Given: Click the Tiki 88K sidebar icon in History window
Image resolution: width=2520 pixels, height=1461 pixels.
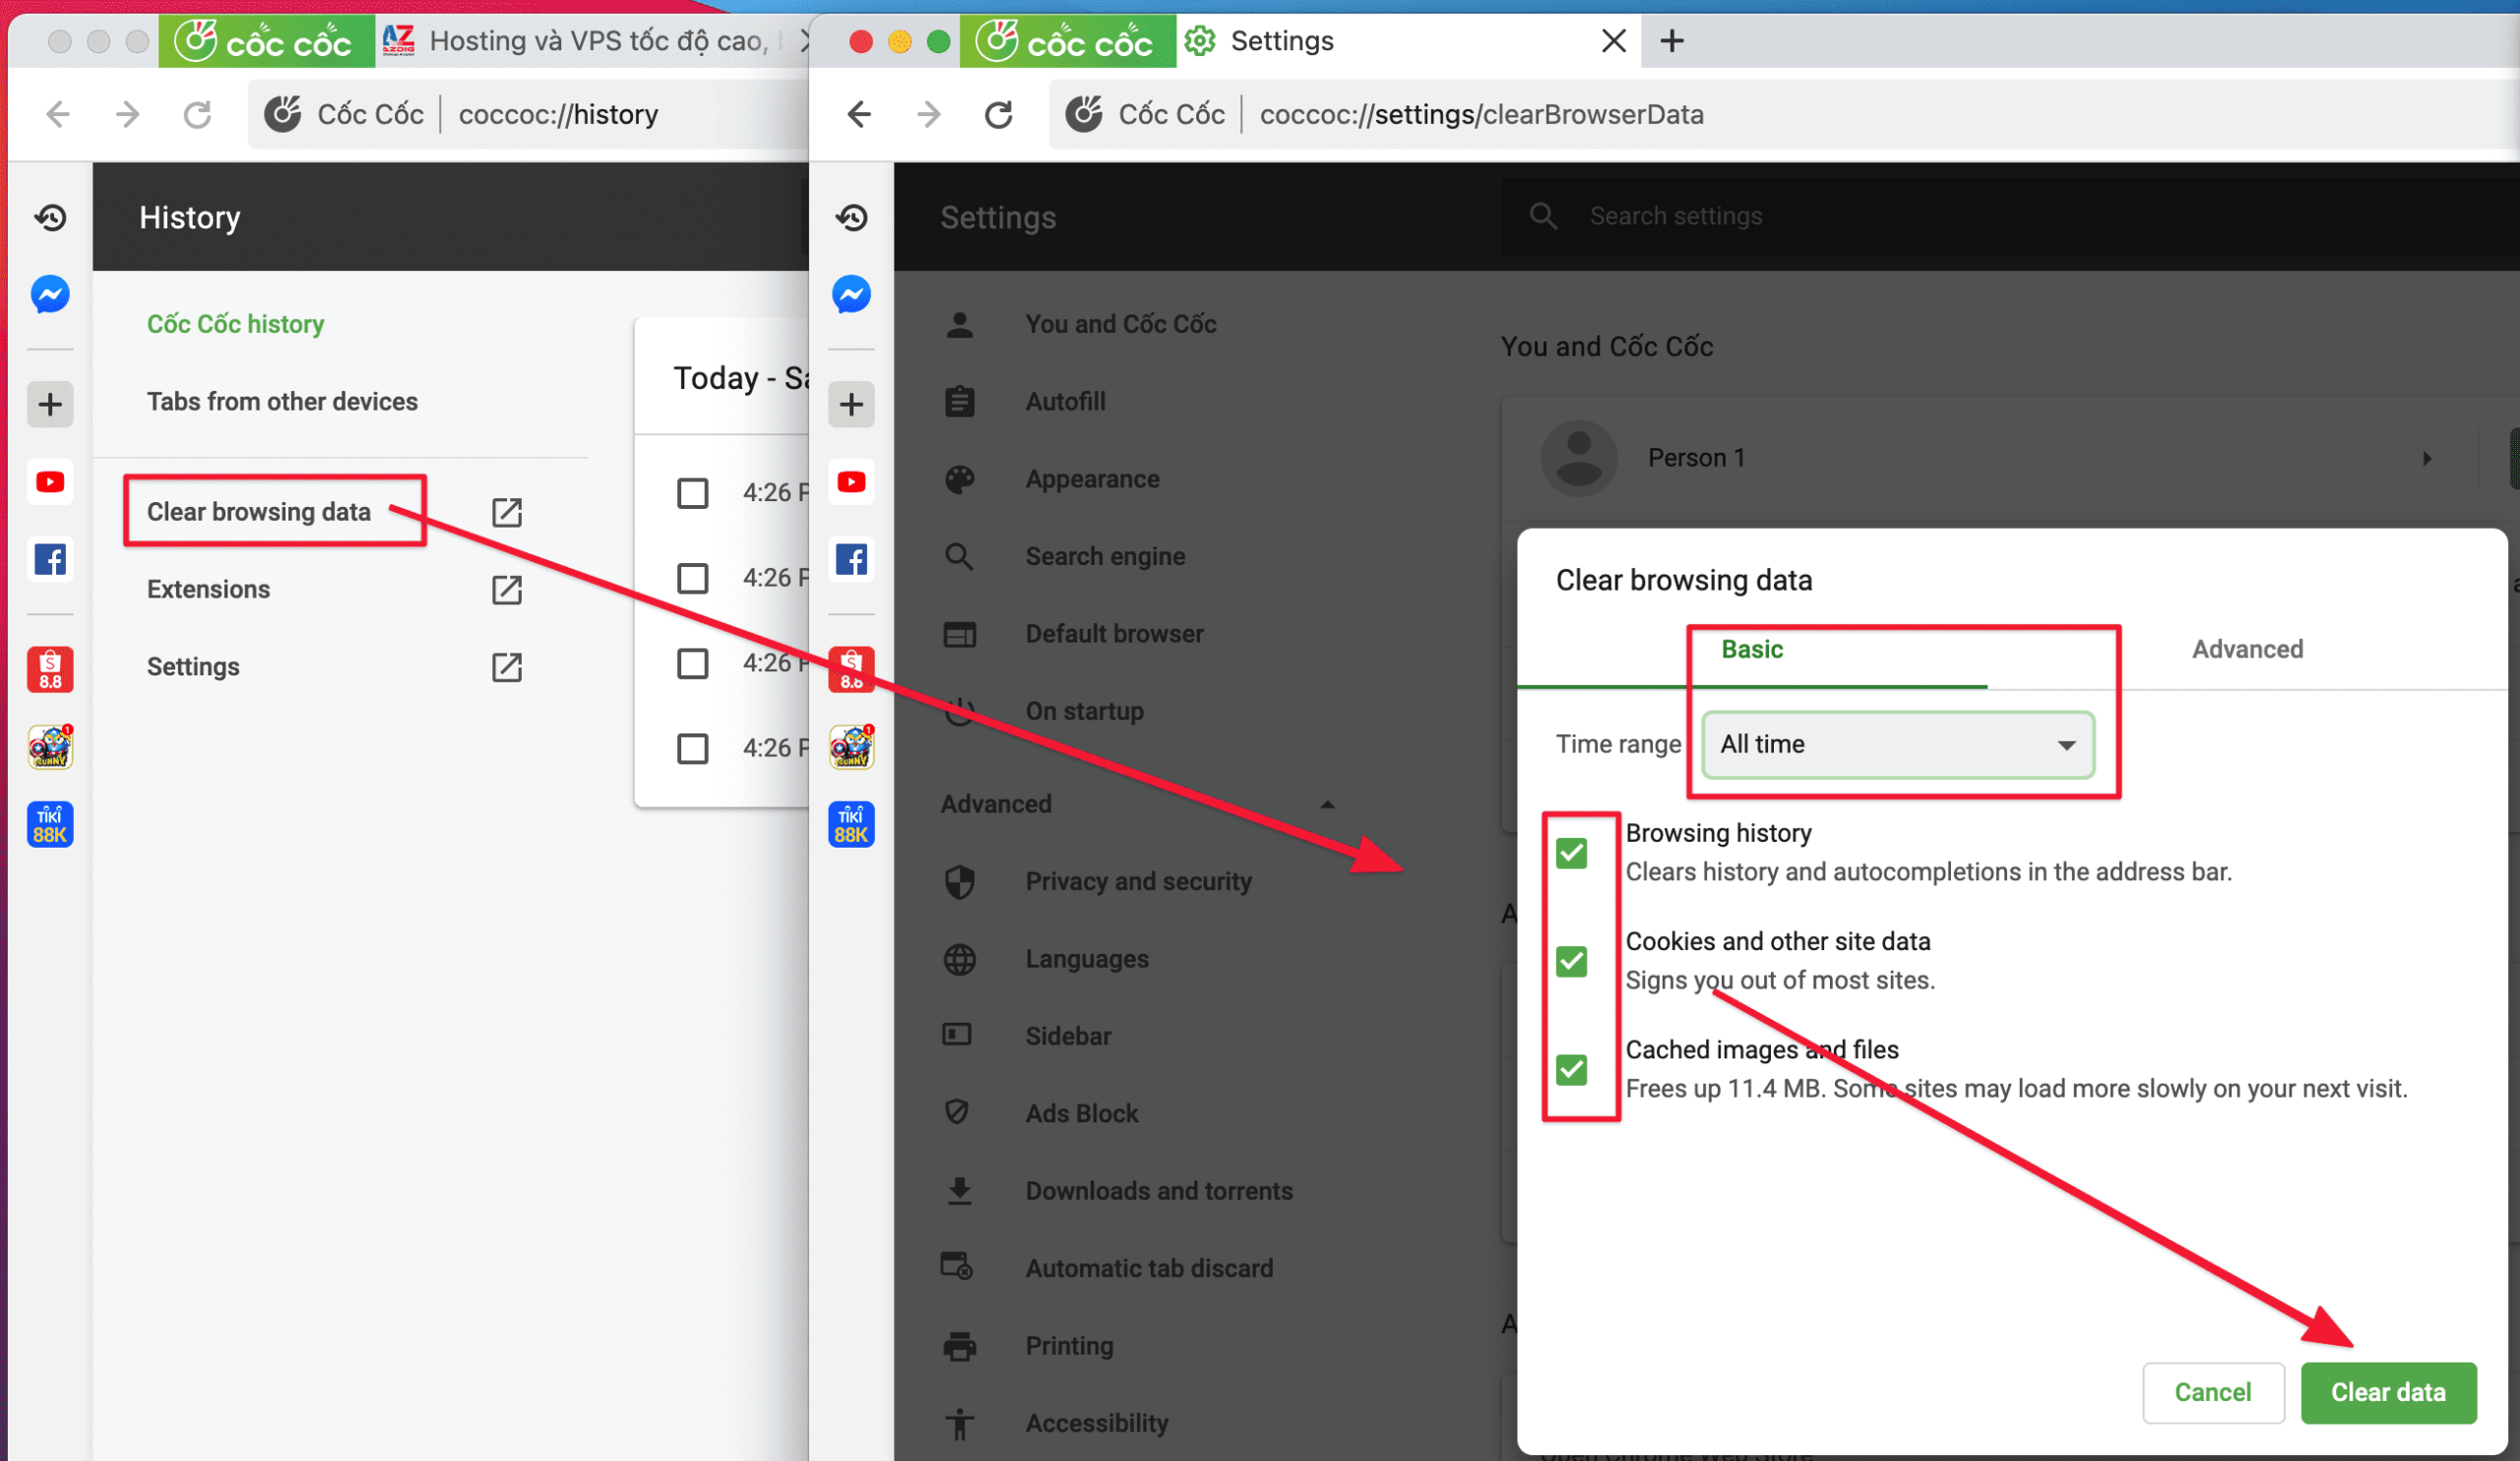Looking at the screenshot, I should click(50, 824).
